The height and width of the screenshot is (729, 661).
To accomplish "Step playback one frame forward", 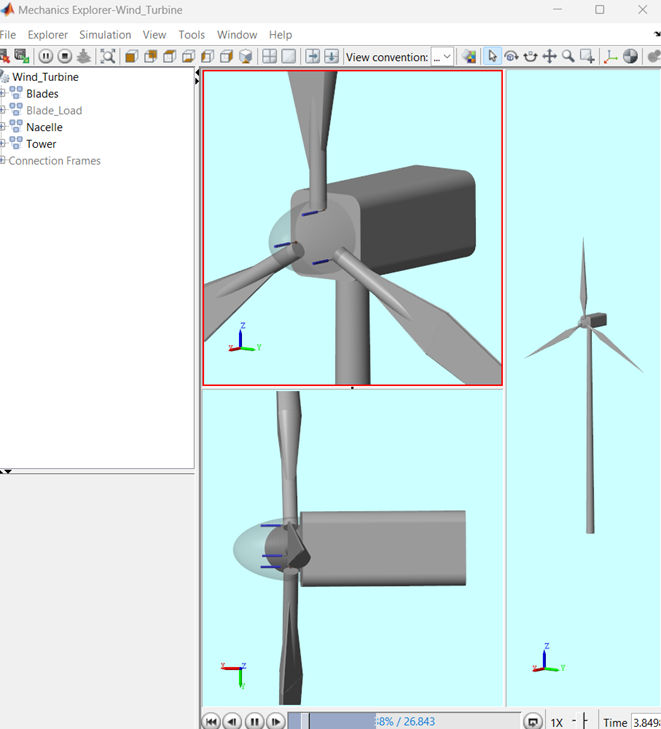I will (x=276, y=722).
